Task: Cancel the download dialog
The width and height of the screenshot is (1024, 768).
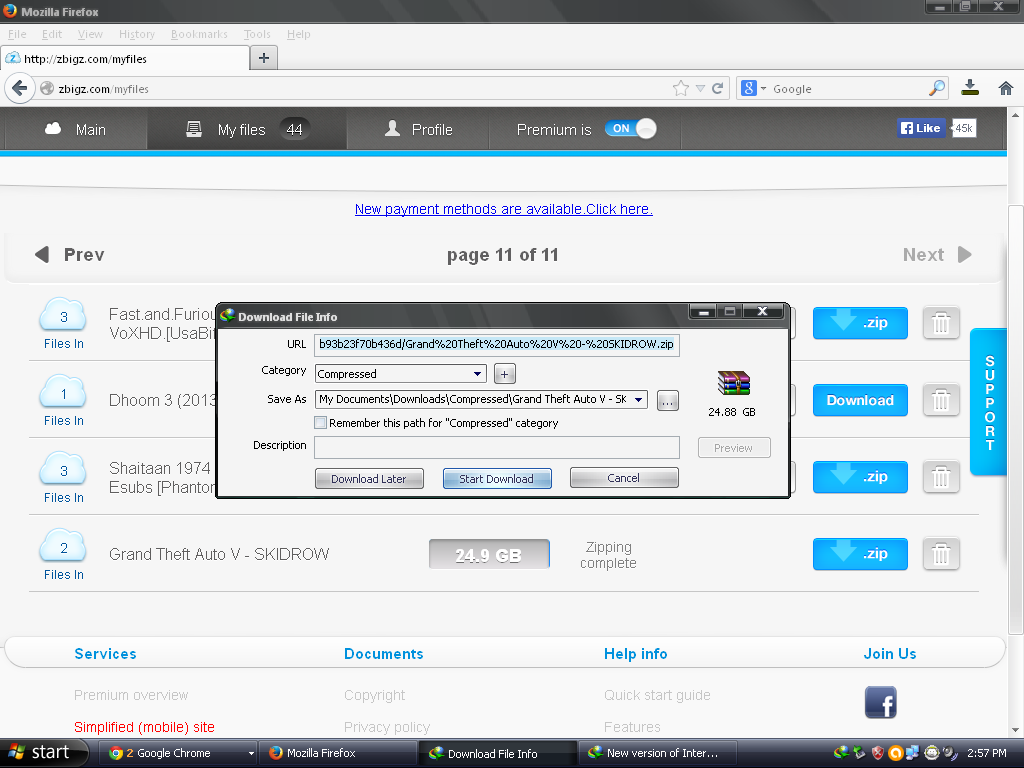Action: (624, 478)
